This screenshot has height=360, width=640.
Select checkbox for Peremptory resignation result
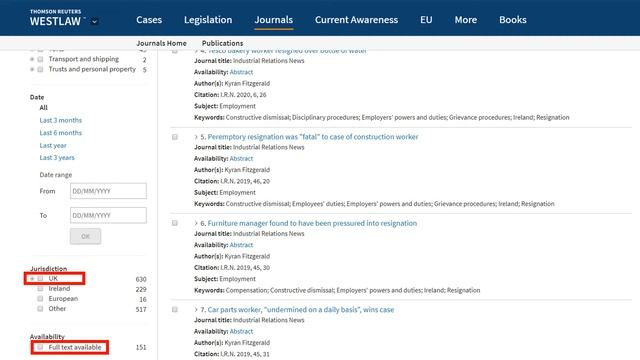(x=175, y=137)
